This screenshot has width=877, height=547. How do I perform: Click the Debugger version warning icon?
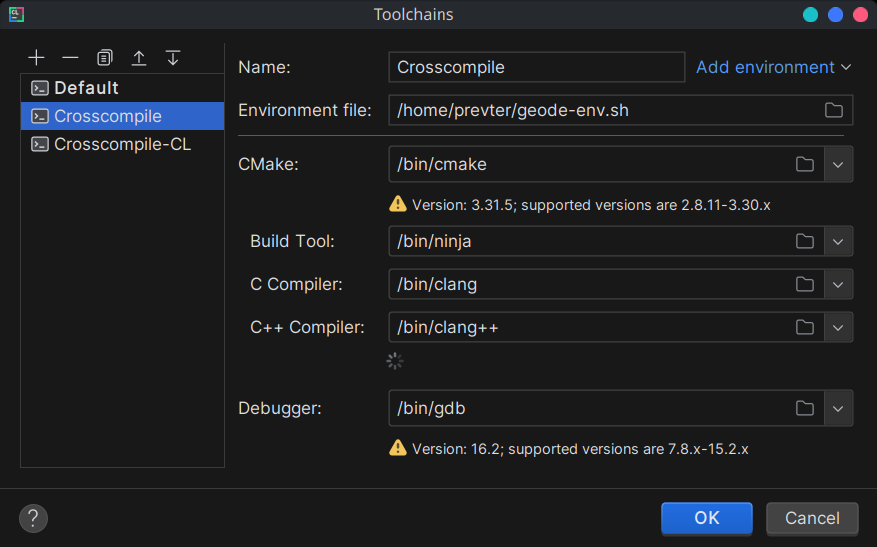[398, 448]
